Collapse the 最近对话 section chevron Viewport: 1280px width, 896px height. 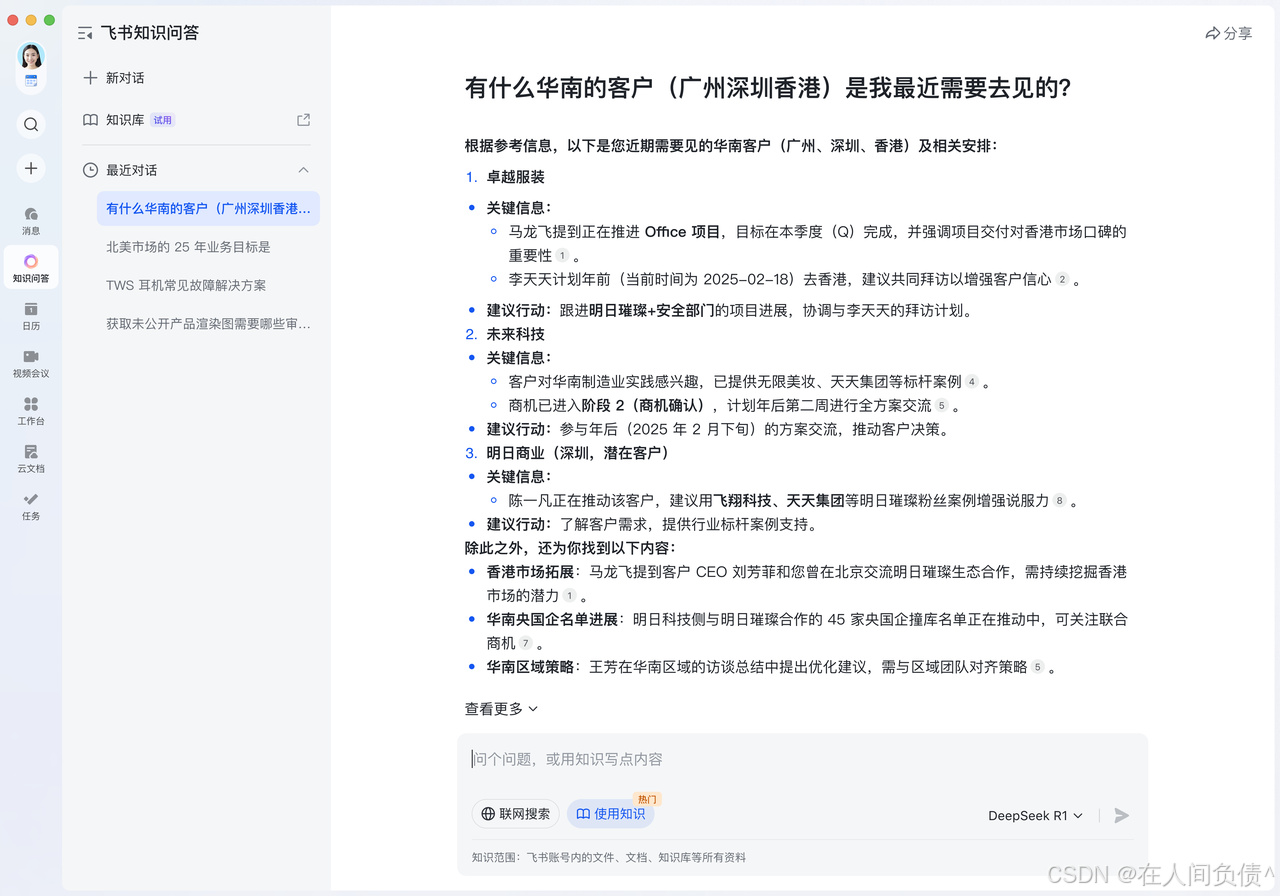tap(304, 170)
